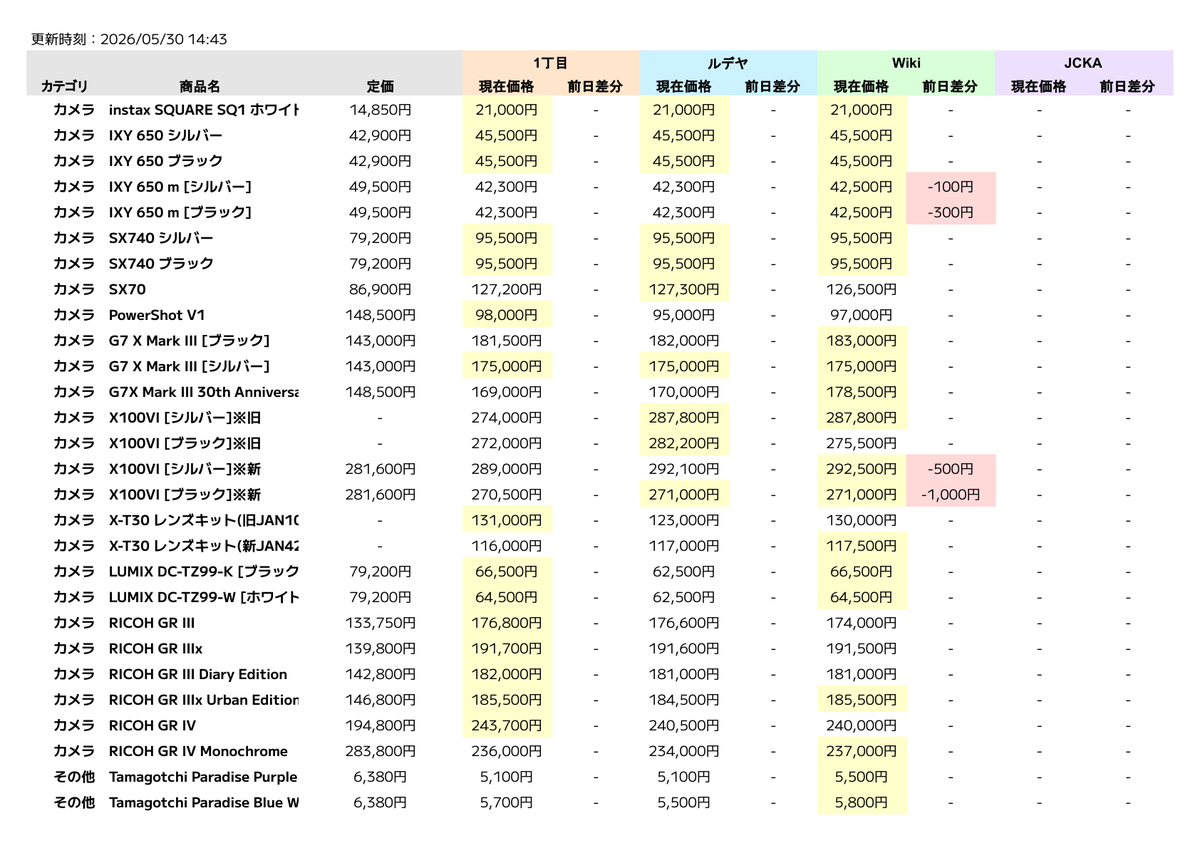Select the -300円 difference cell
Viewport: 1200px width, 848px height.
tap(950, 212)
